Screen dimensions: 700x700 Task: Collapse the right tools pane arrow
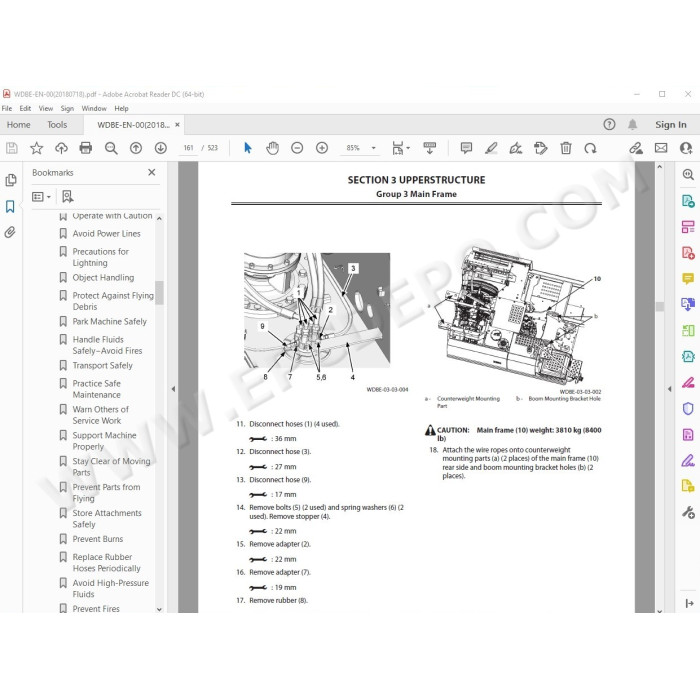tap(669, 389)
